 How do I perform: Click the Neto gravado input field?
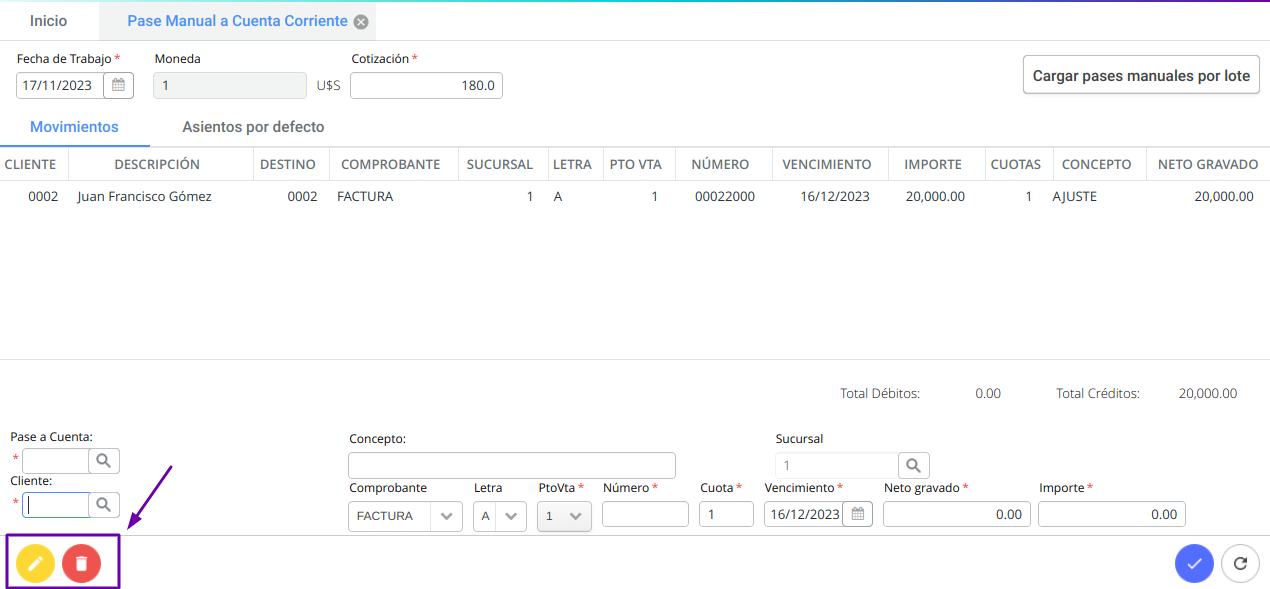tap(957, 514)
